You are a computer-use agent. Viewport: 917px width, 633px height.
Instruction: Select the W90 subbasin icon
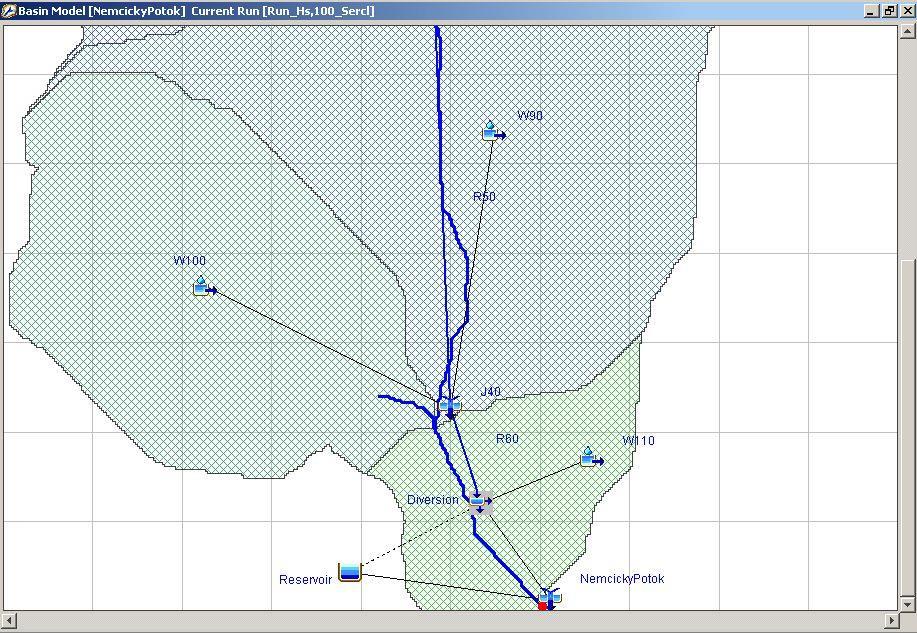494,132
